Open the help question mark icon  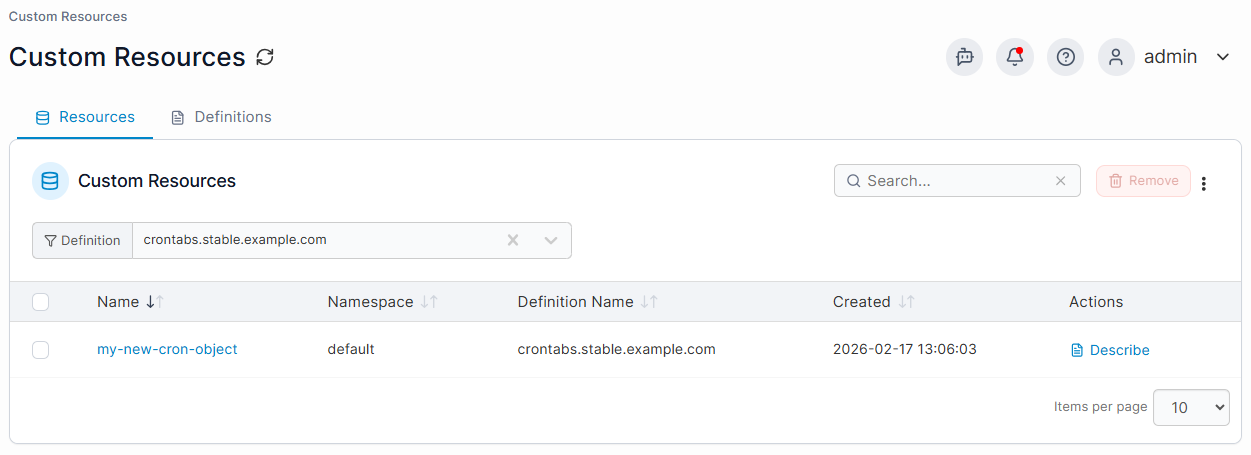tap(1066, 57)
